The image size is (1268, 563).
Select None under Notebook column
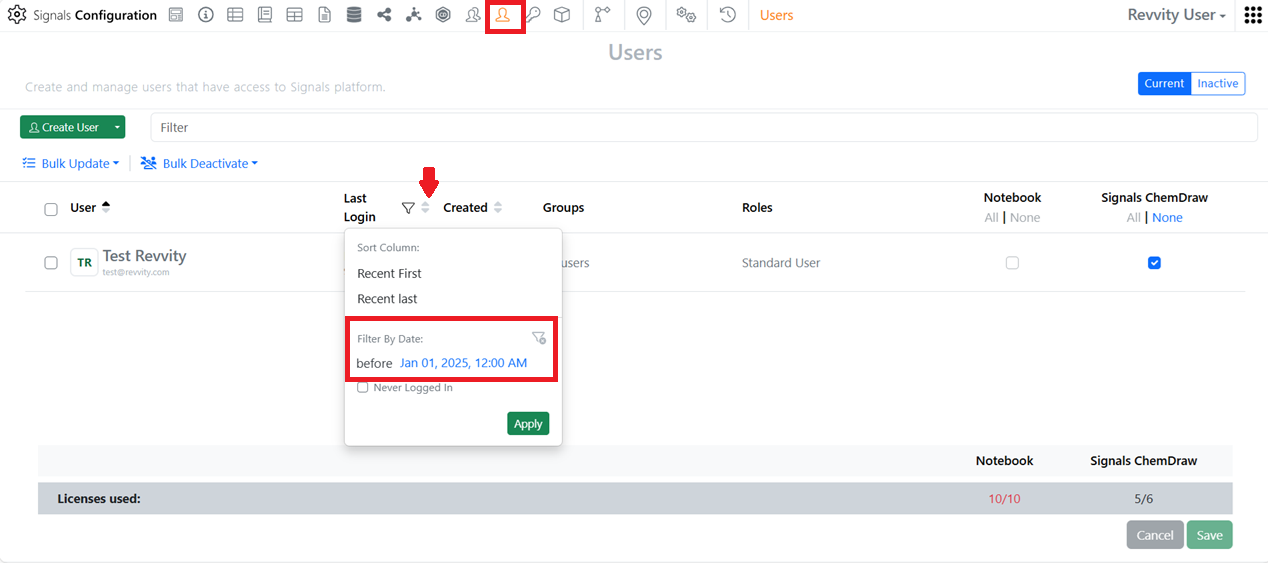(1025, 217)
